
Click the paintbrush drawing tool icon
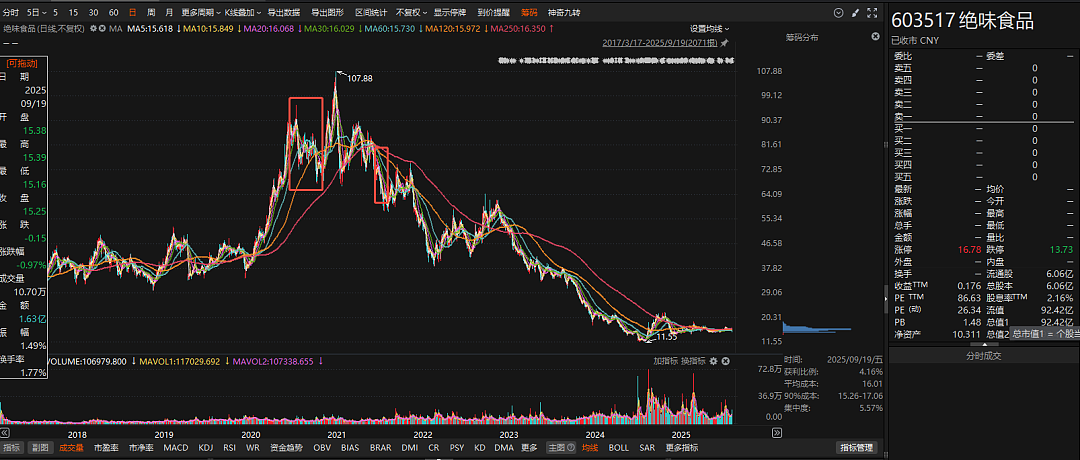(x=855, y=12)
